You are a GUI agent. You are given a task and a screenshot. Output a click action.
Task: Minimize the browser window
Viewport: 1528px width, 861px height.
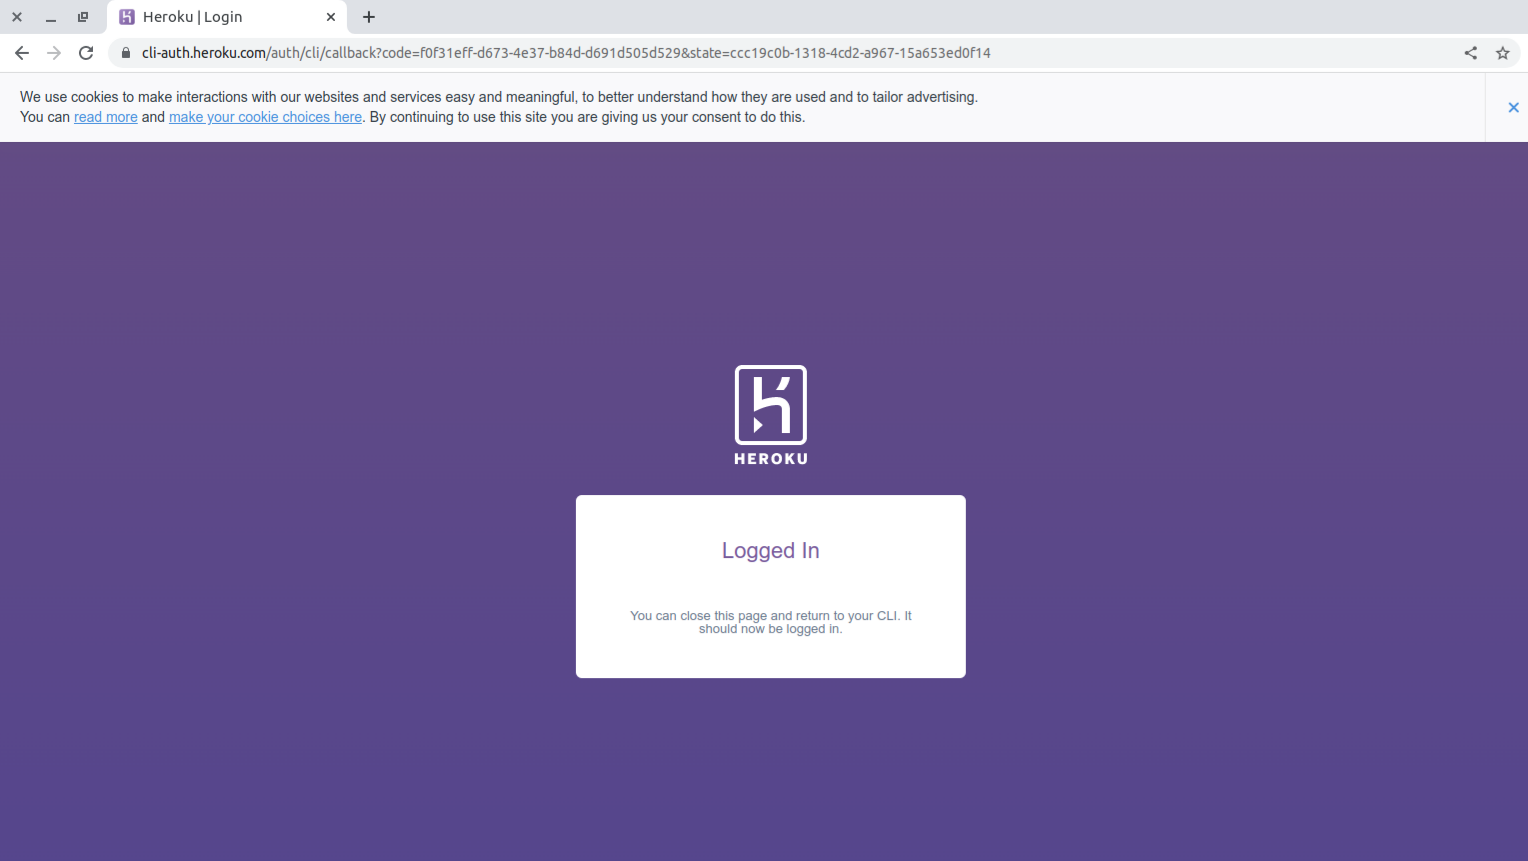(50, 17)
